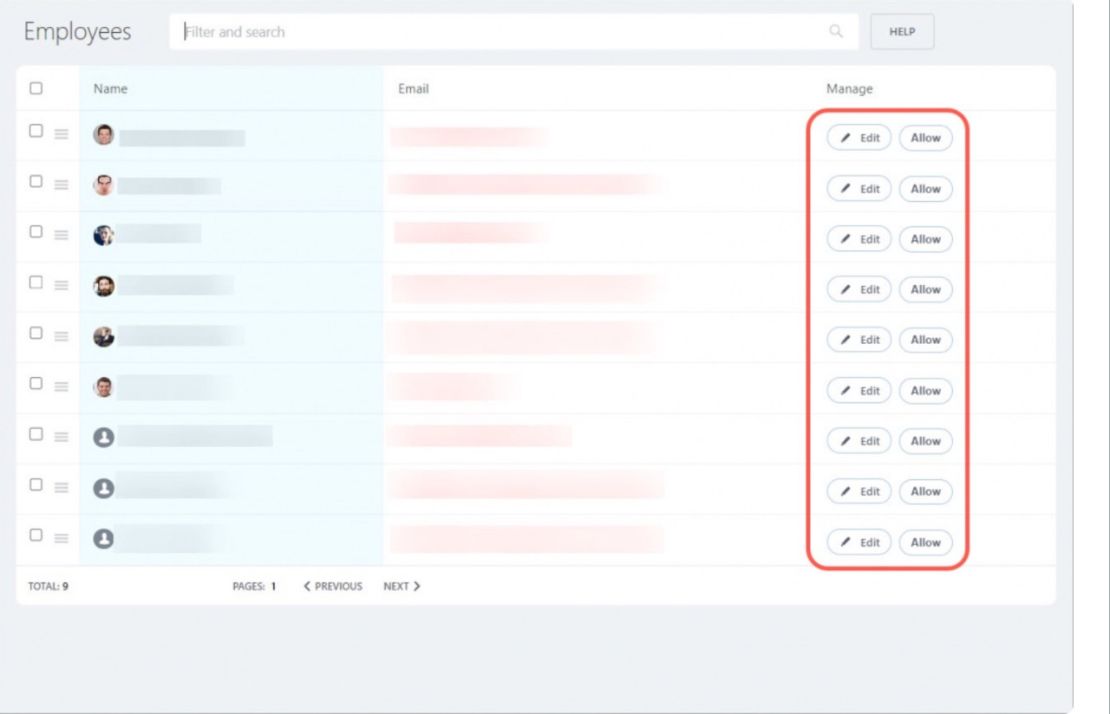Click the avatar photo of the fifth employee
The width and height of the screenshot is (1110, 714).
pos(103,337)
